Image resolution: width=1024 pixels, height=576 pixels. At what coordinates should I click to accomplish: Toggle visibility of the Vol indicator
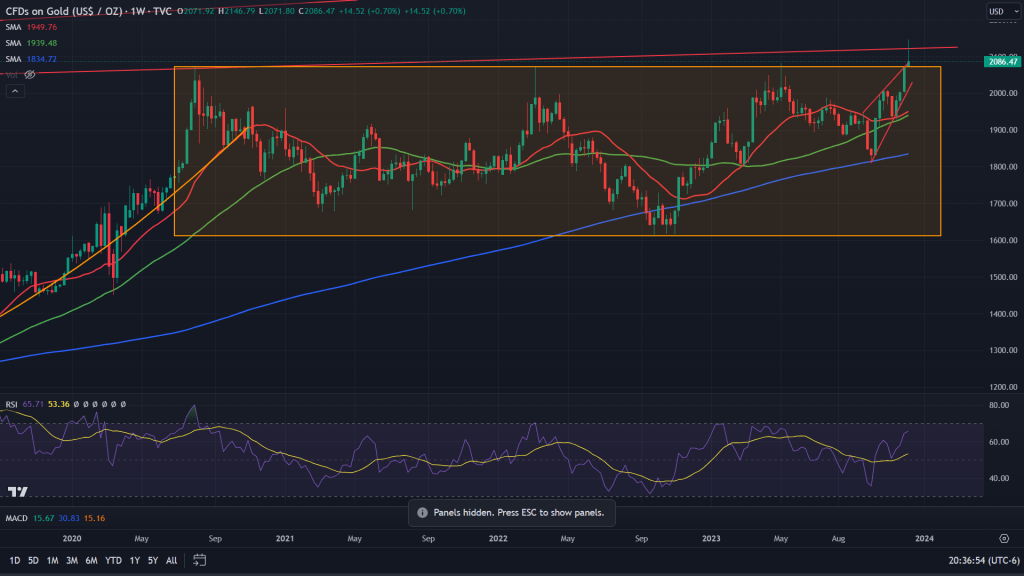pos(30,75)
